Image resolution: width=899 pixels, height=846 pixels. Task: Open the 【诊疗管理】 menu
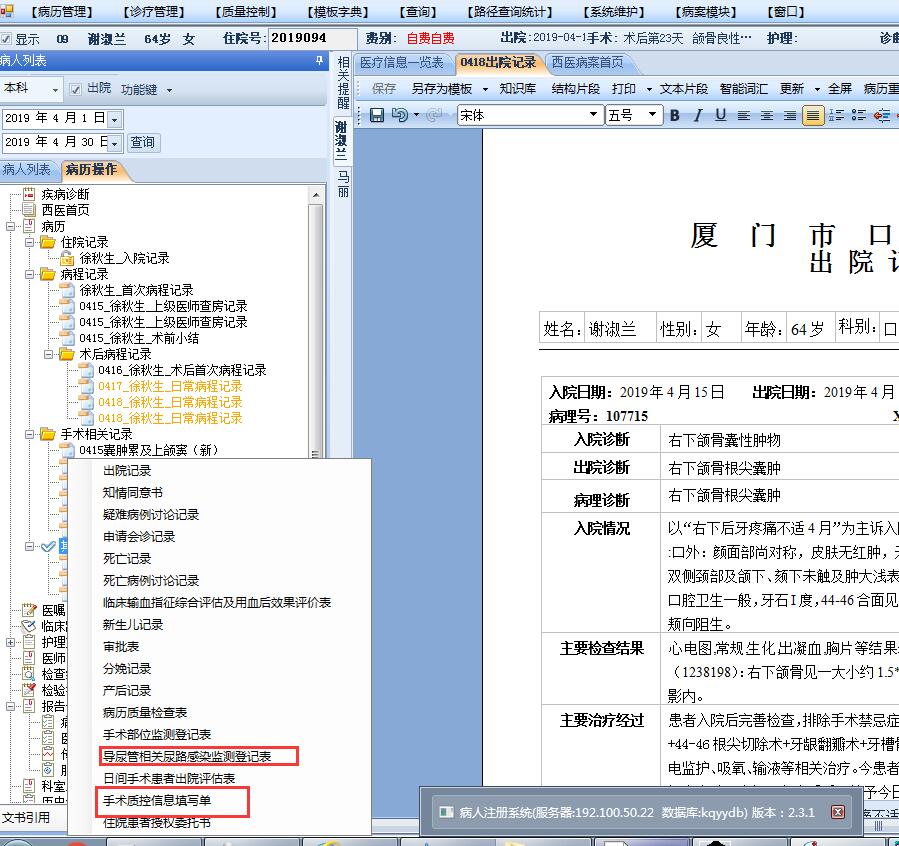[154, 12]
